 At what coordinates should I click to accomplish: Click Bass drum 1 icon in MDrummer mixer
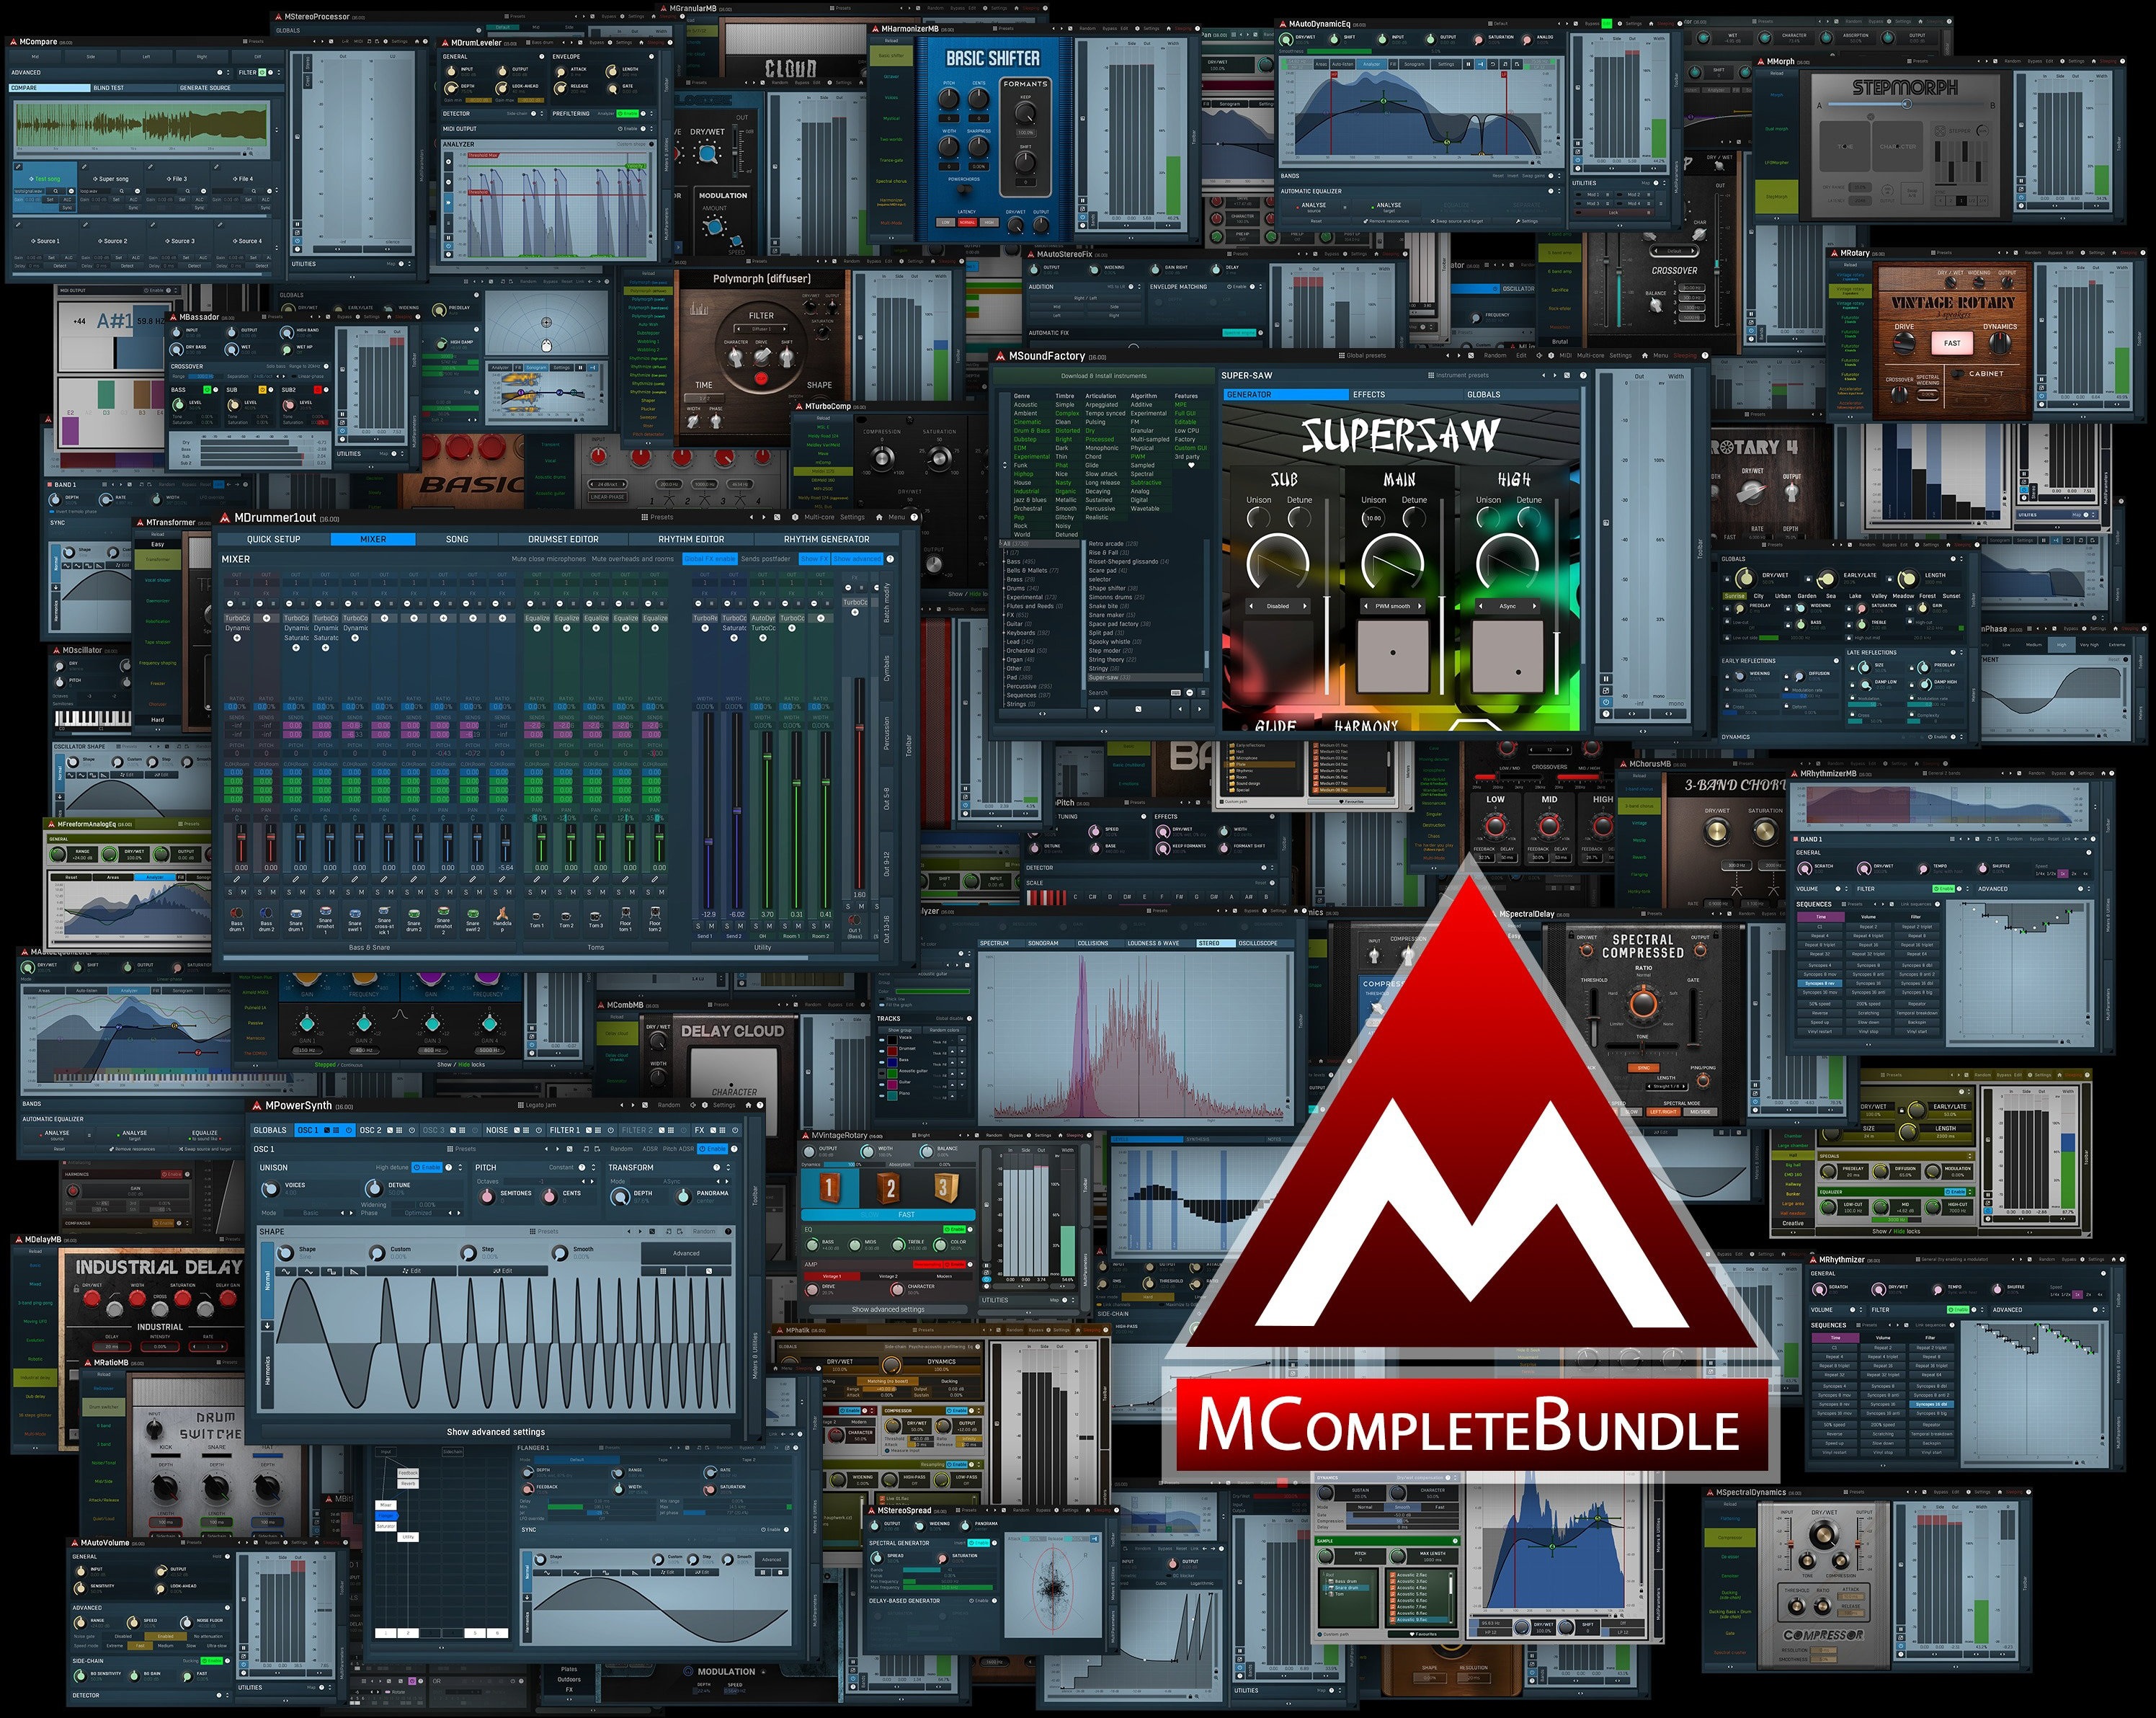point(237,913)
